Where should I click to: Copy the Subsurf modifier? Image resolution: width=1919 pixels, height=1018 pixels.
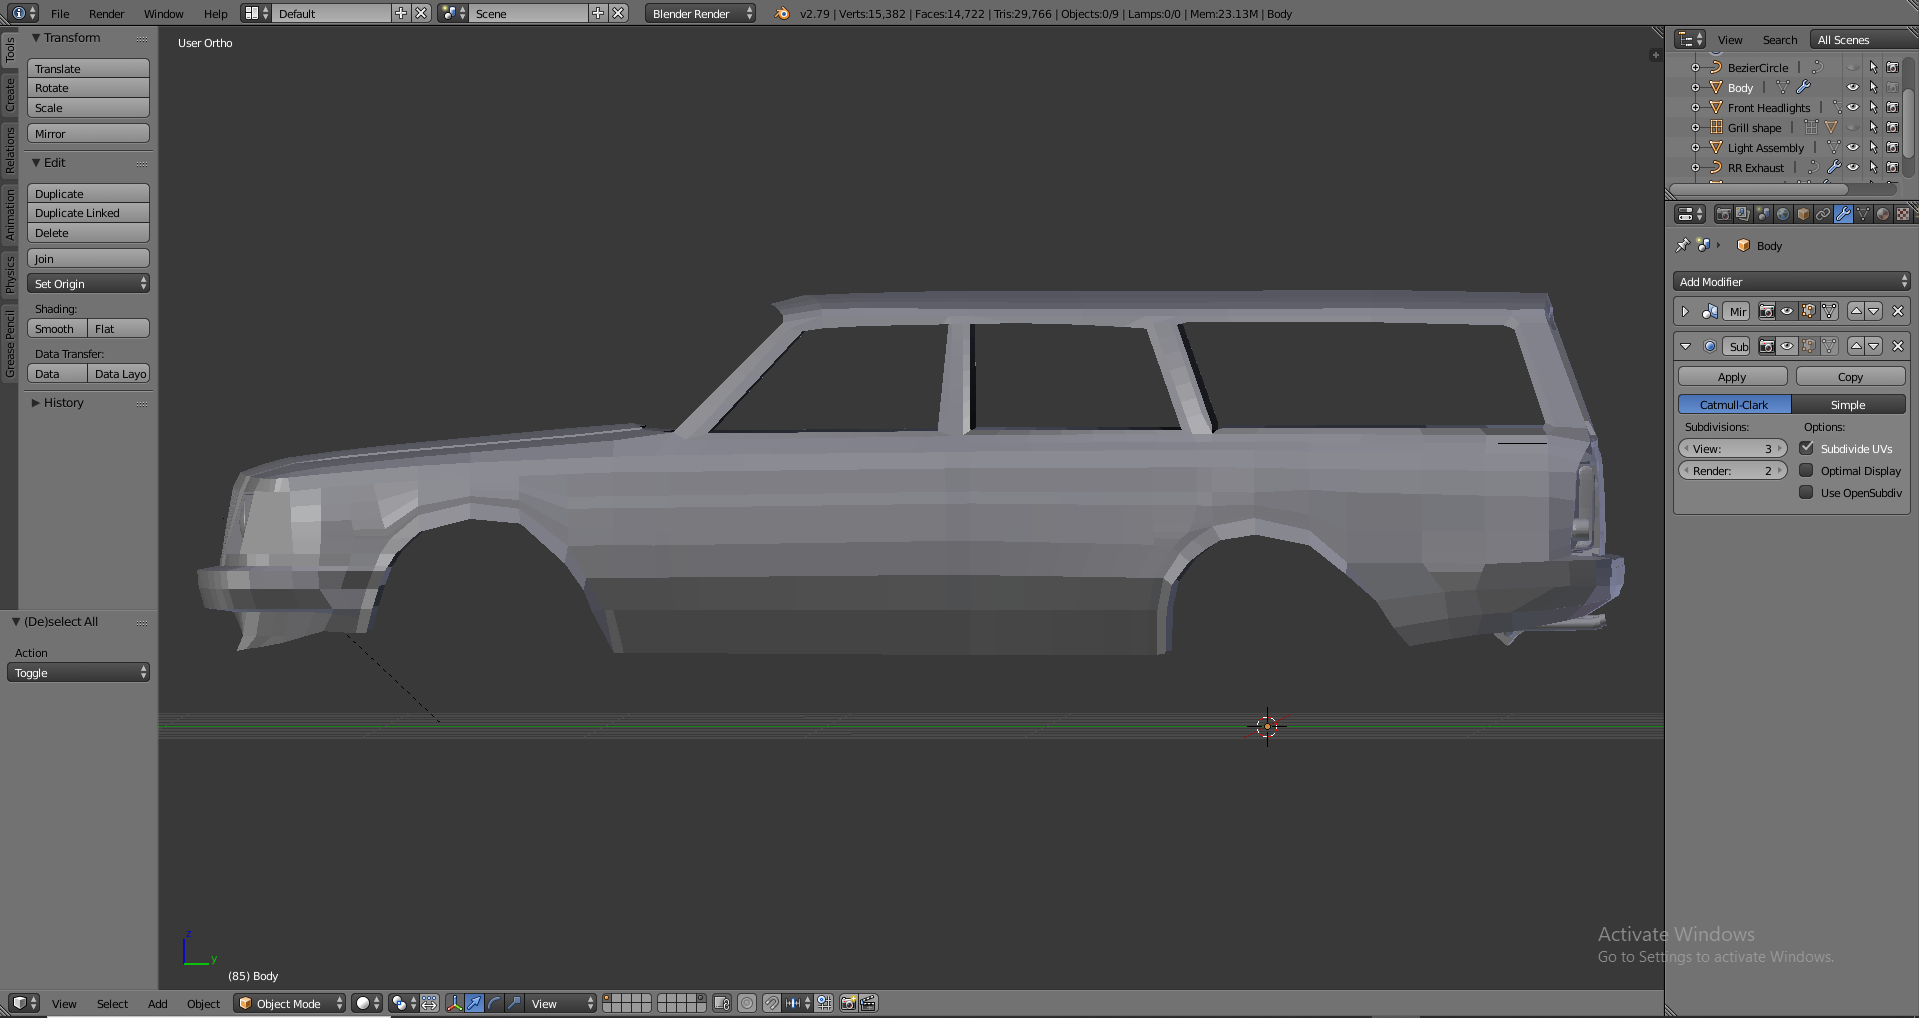click(1851, 377)
